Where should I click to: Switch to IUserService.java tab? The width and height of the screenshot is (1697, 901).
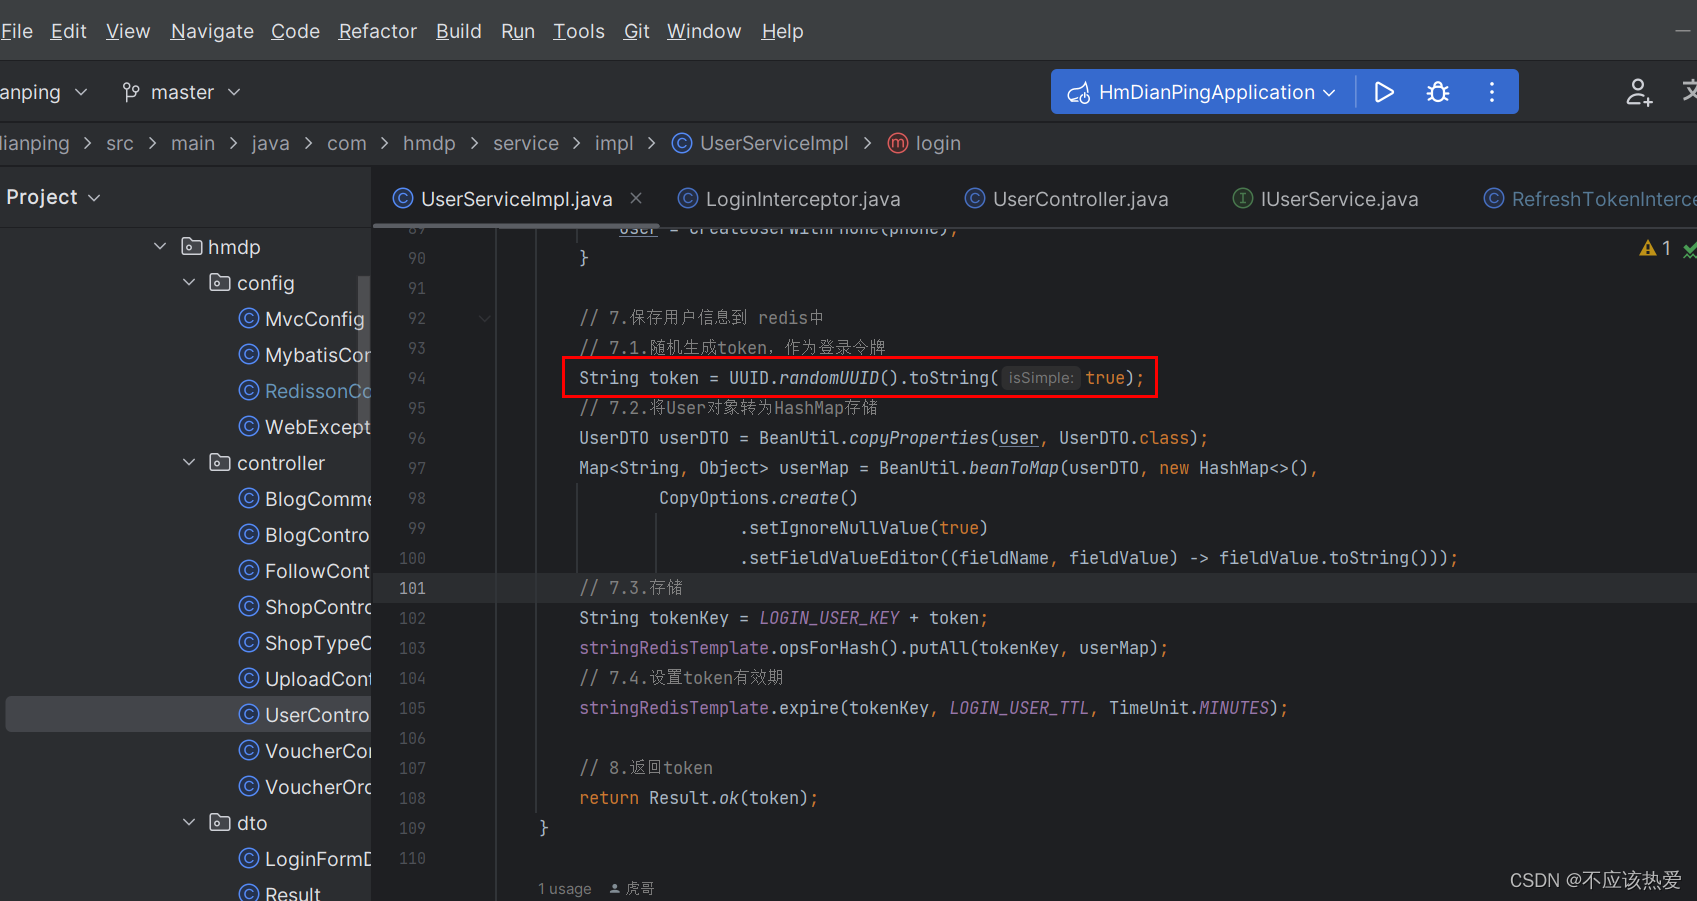point(1326,199)
